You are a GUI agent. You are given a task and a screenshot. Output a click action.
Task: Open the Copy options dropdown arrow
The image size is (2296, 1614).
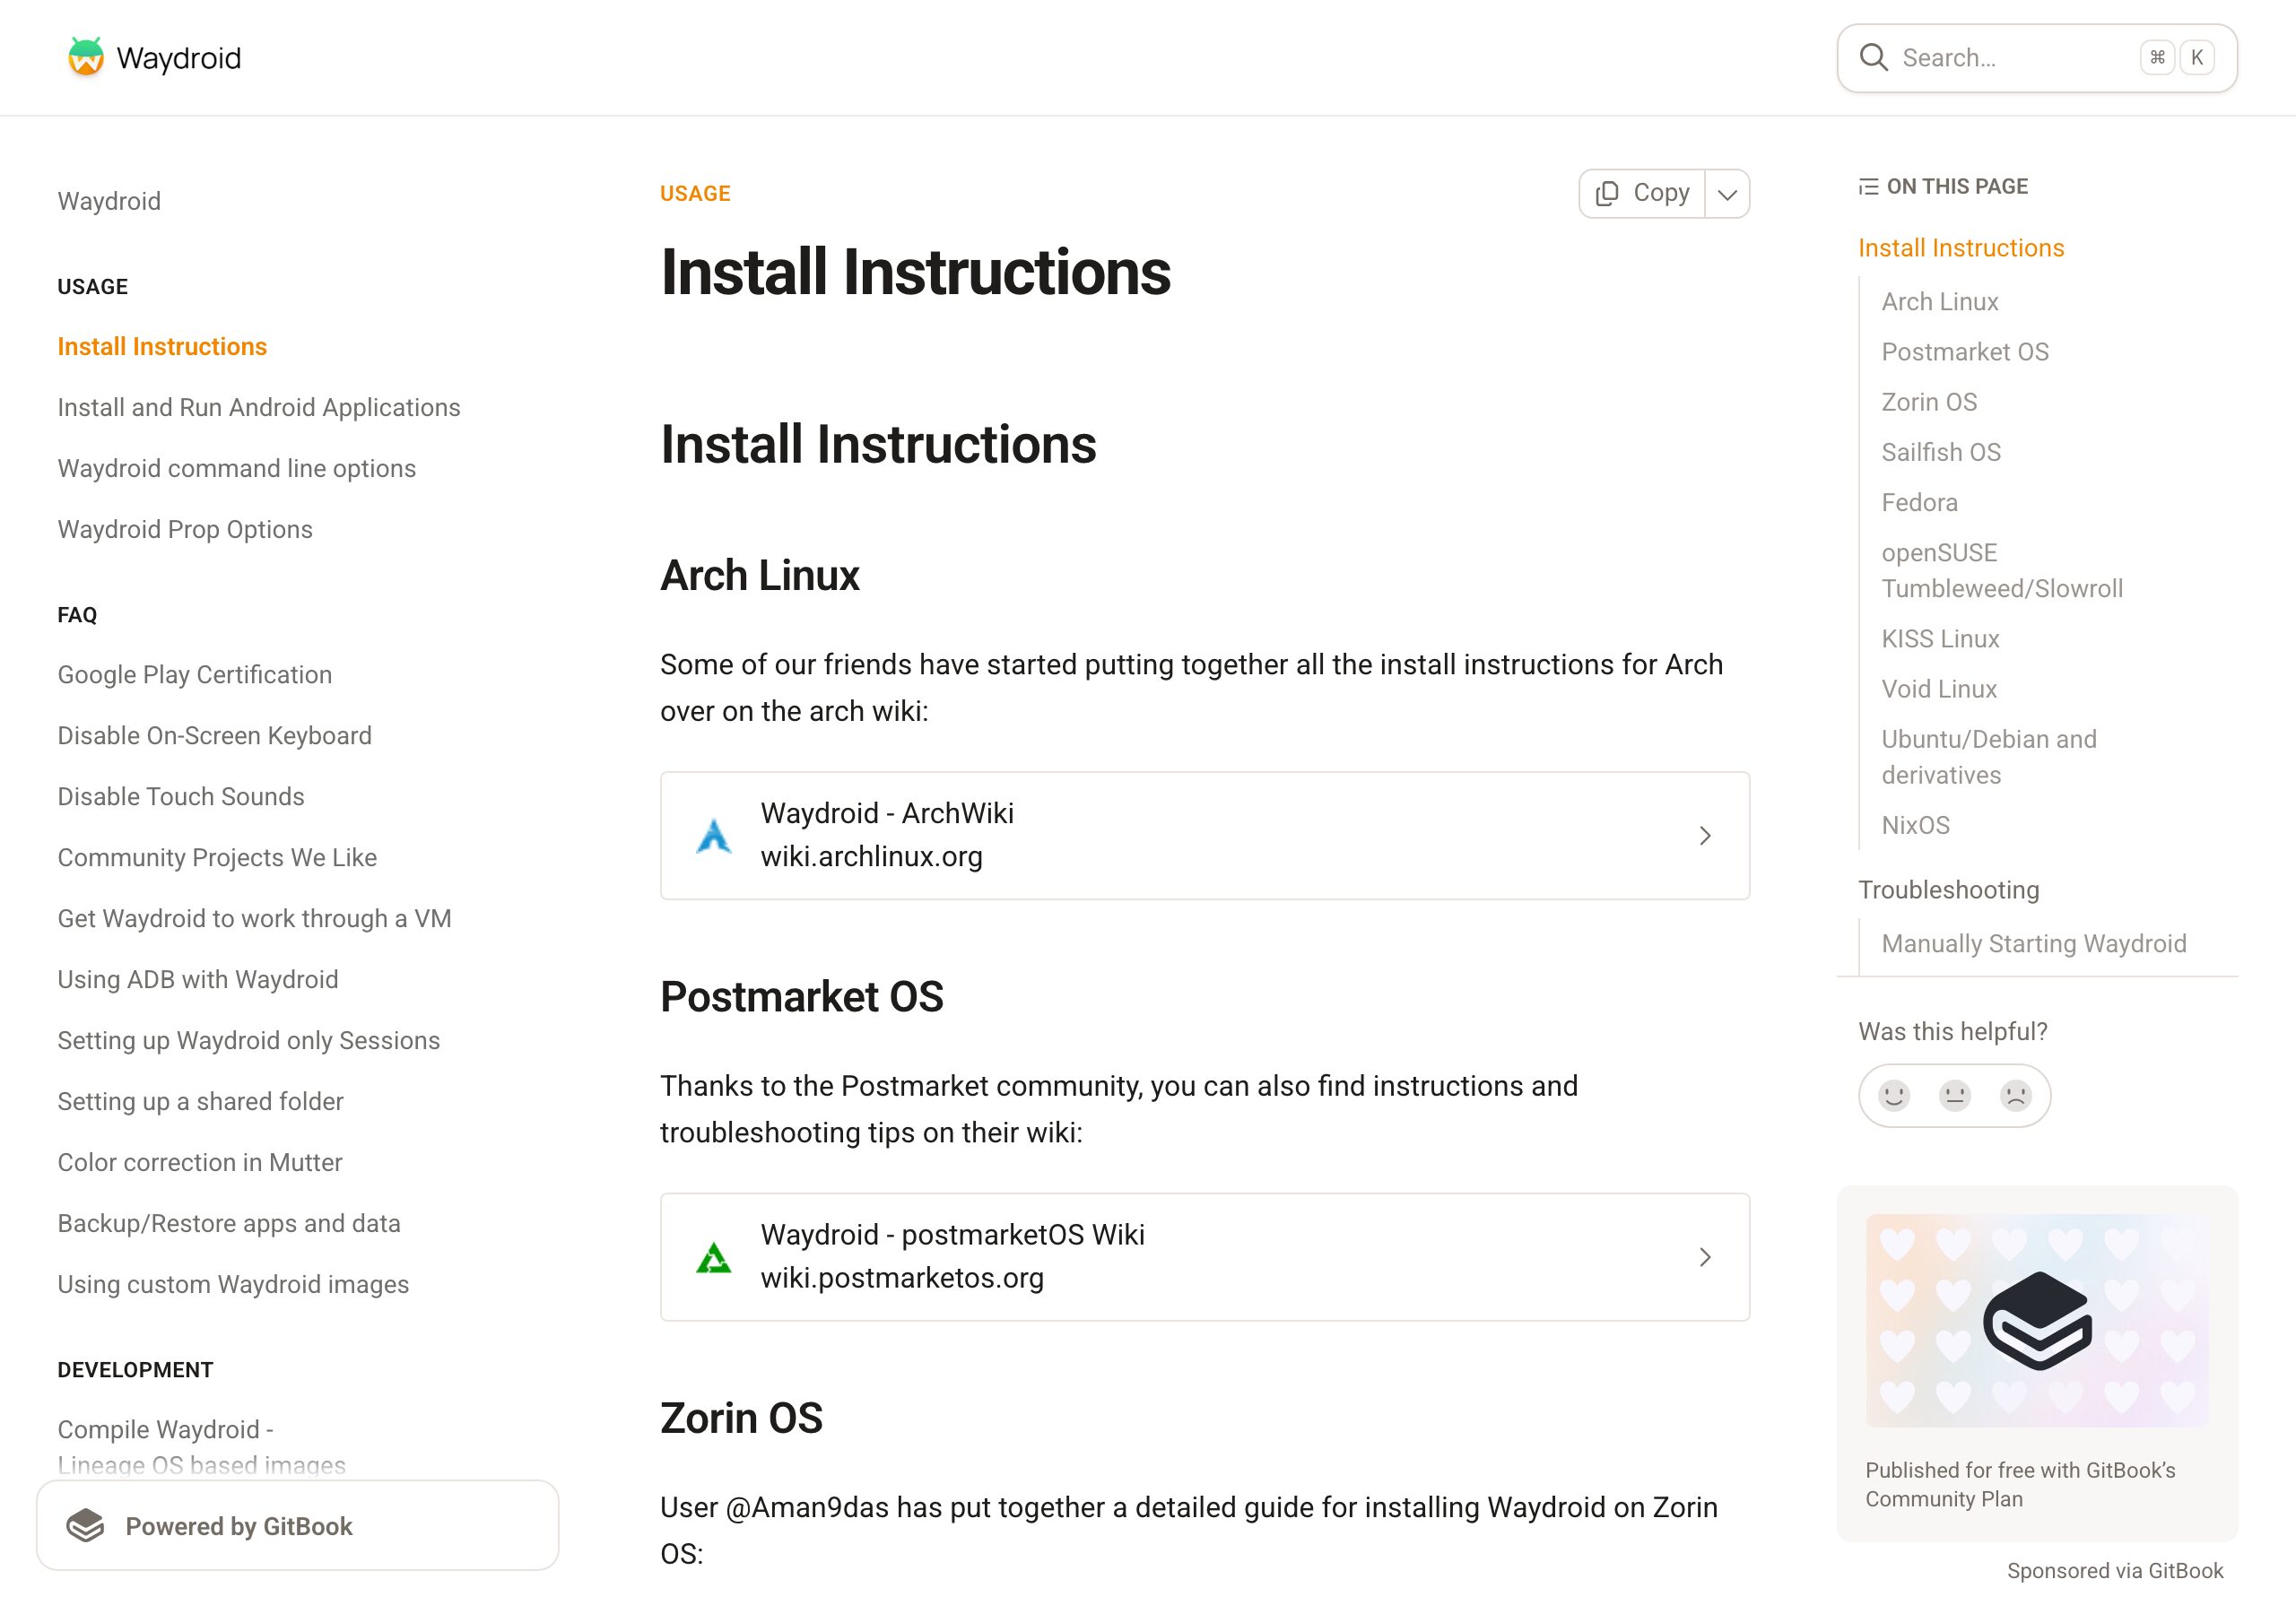tap(1727, 194)
